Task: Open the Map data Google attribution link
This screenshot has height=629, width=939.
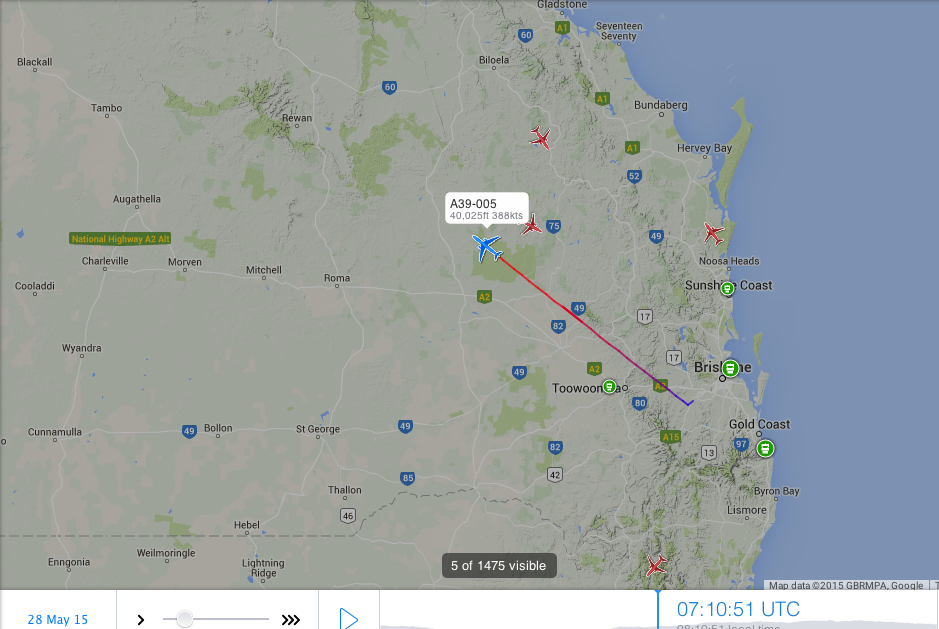Action: (x=846, y=585)
